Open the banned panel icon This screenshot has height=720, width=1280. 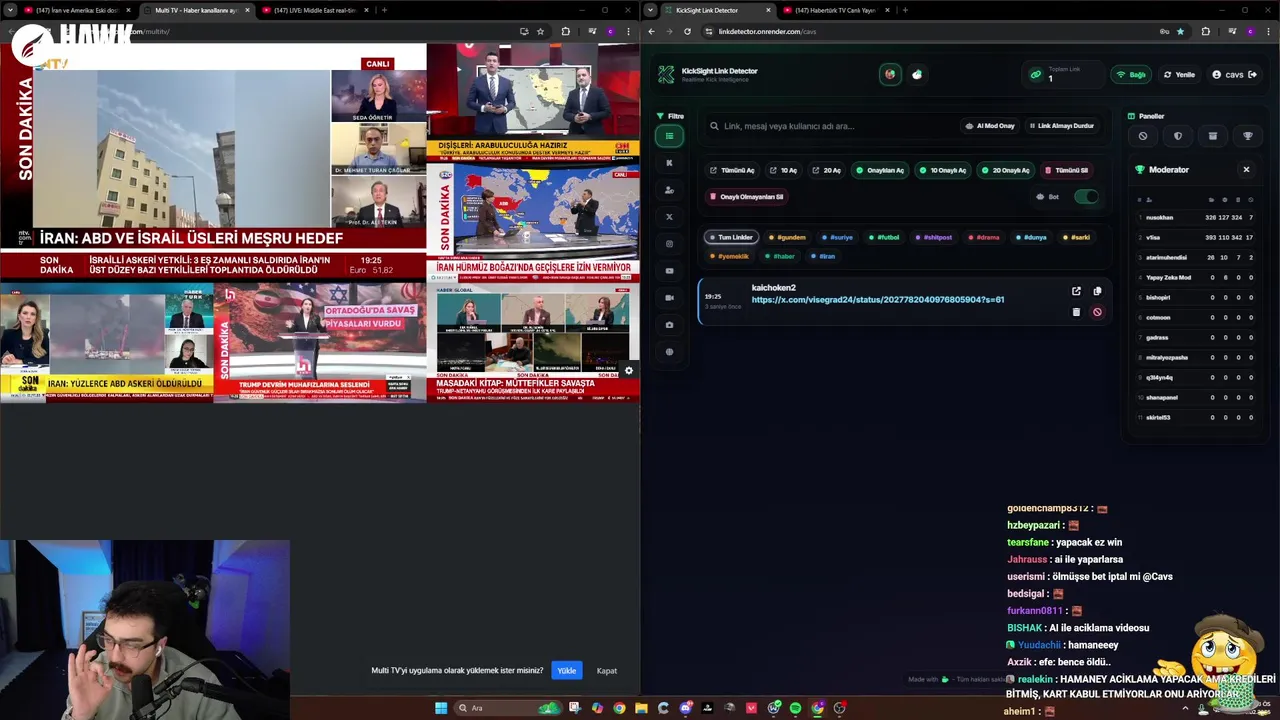coord(1143,136)
